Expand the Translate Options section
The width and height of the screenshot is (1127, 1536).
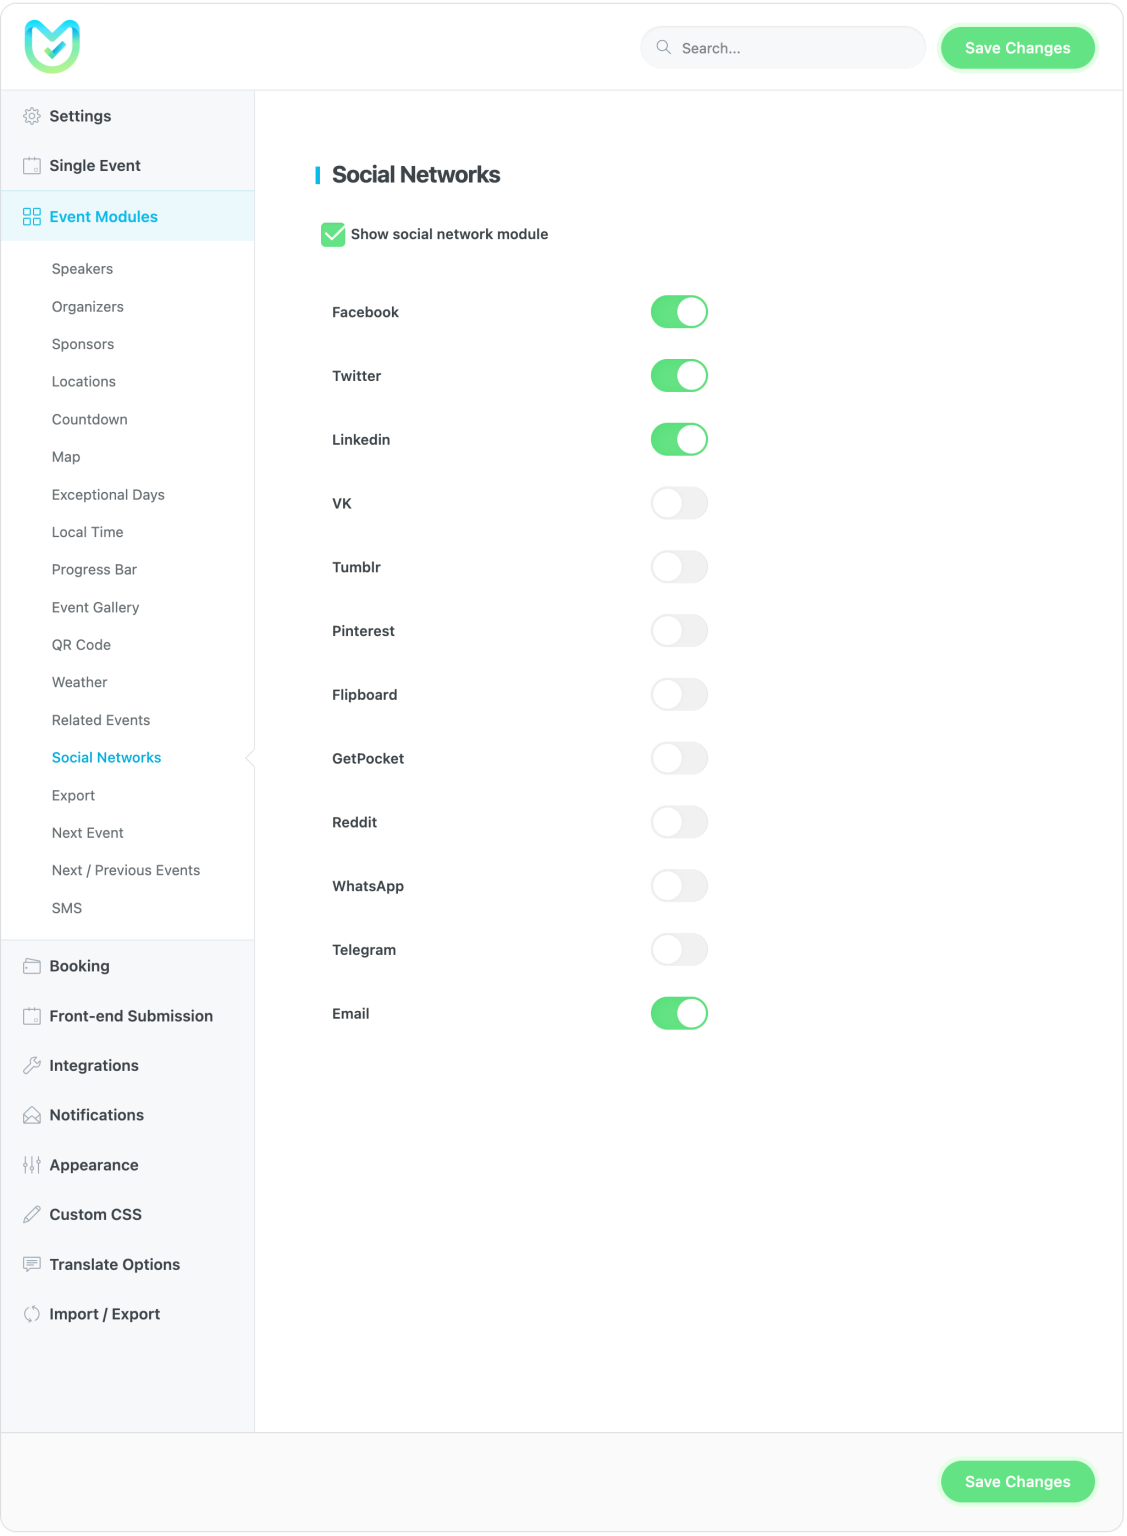point(114,1265)
